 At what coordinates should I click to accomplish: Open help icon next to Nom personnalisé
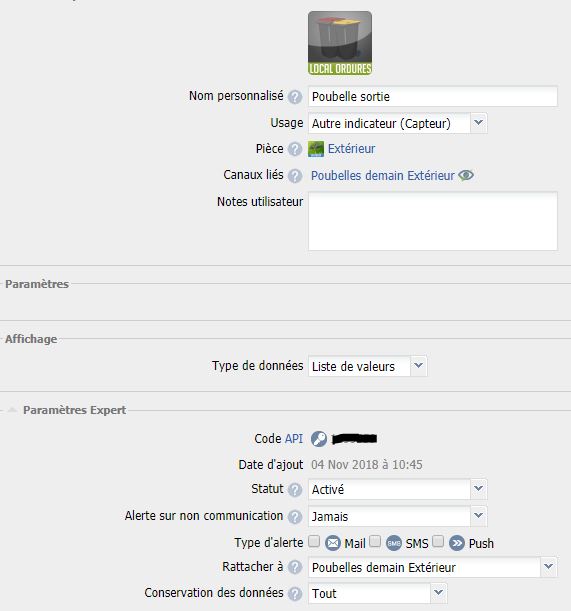pos(295,97)
